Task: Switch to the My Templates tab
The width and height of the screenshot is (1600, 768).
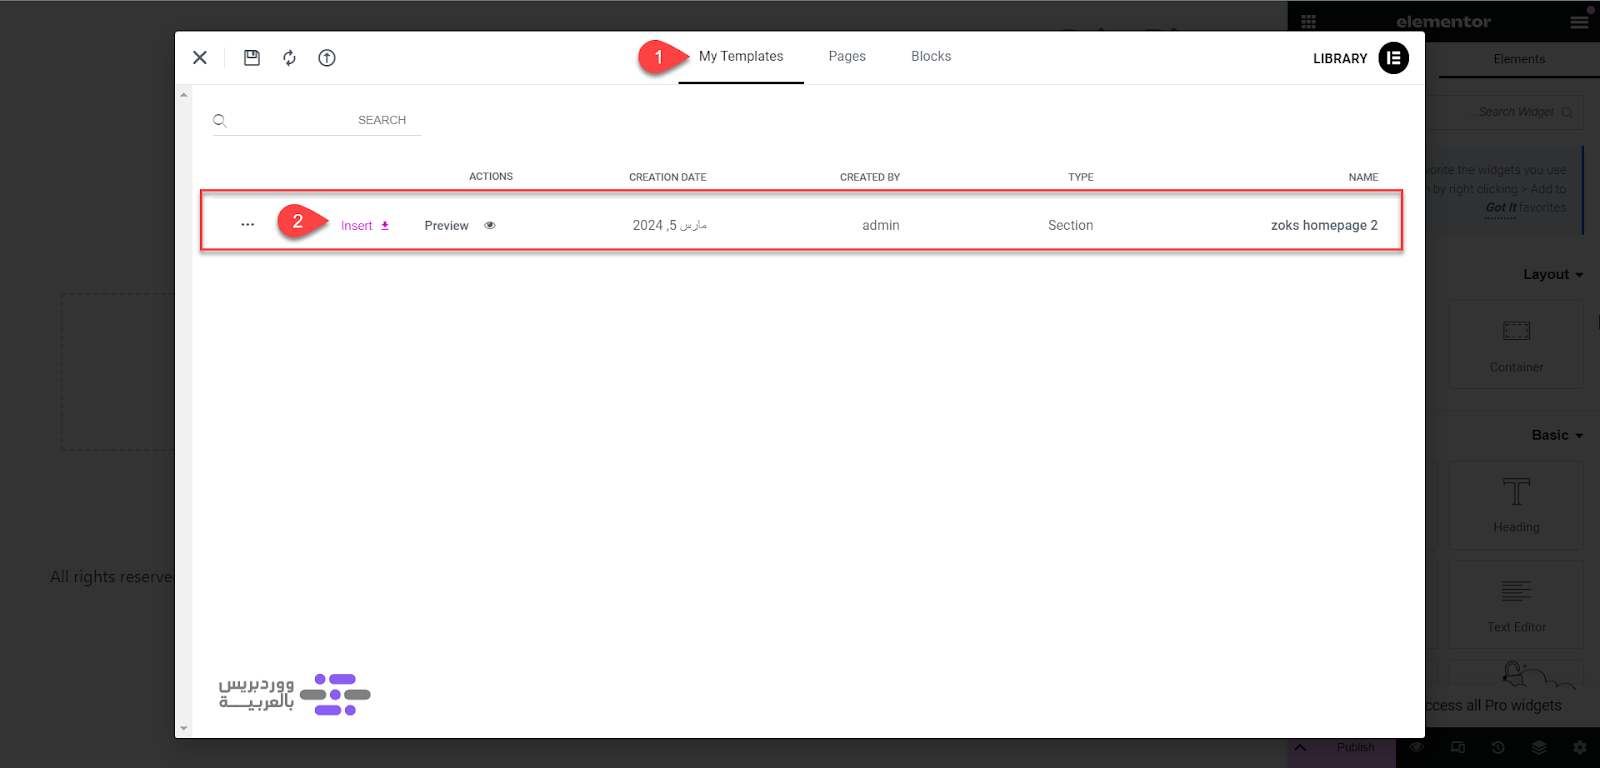Action: pyautogui.click(x=741, y=57)
